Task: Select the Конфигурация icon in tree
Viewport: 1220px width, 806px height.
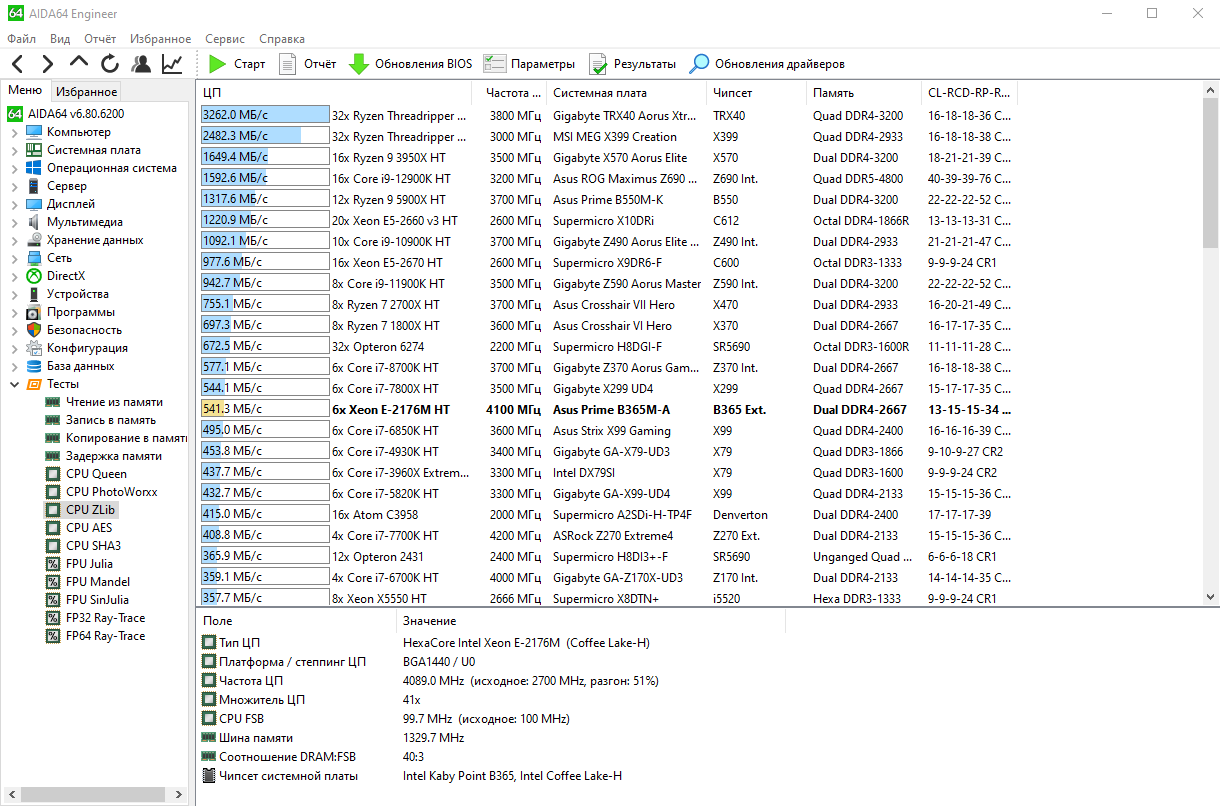Action: tap(34, 348)
